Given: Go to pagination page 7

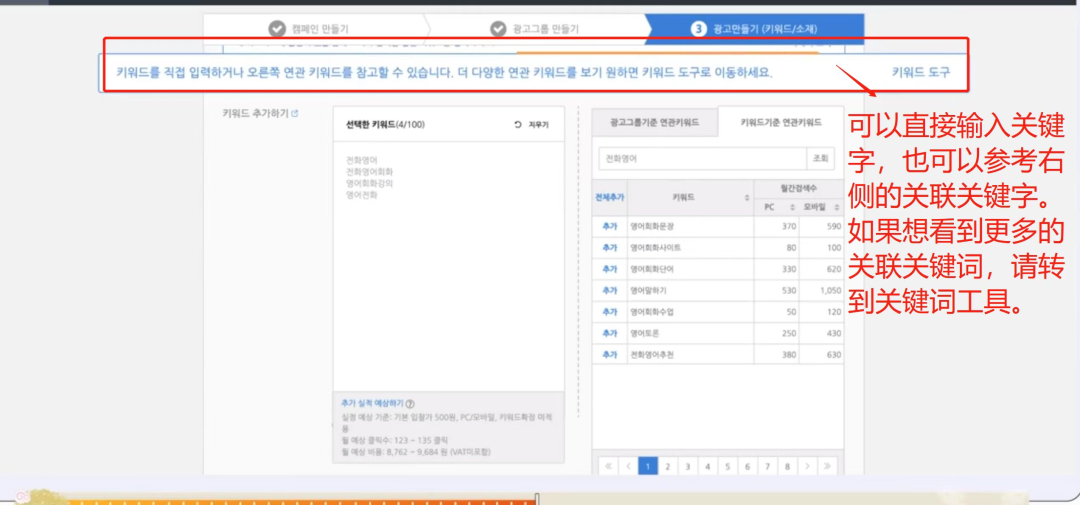Looking at the screenshot, I should [x=767, y=466].
